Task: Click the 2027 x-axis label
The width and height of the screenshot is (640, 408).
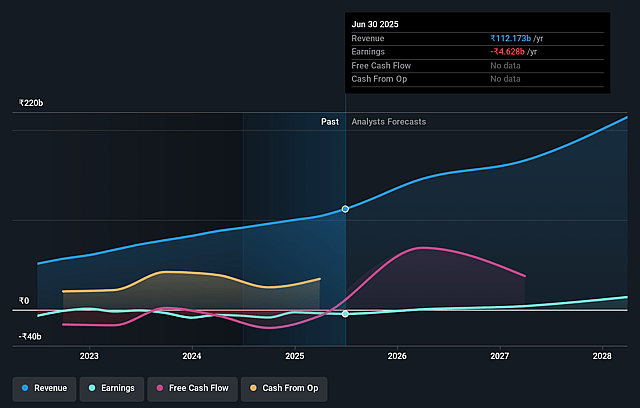Action: (x=500, y=356)
